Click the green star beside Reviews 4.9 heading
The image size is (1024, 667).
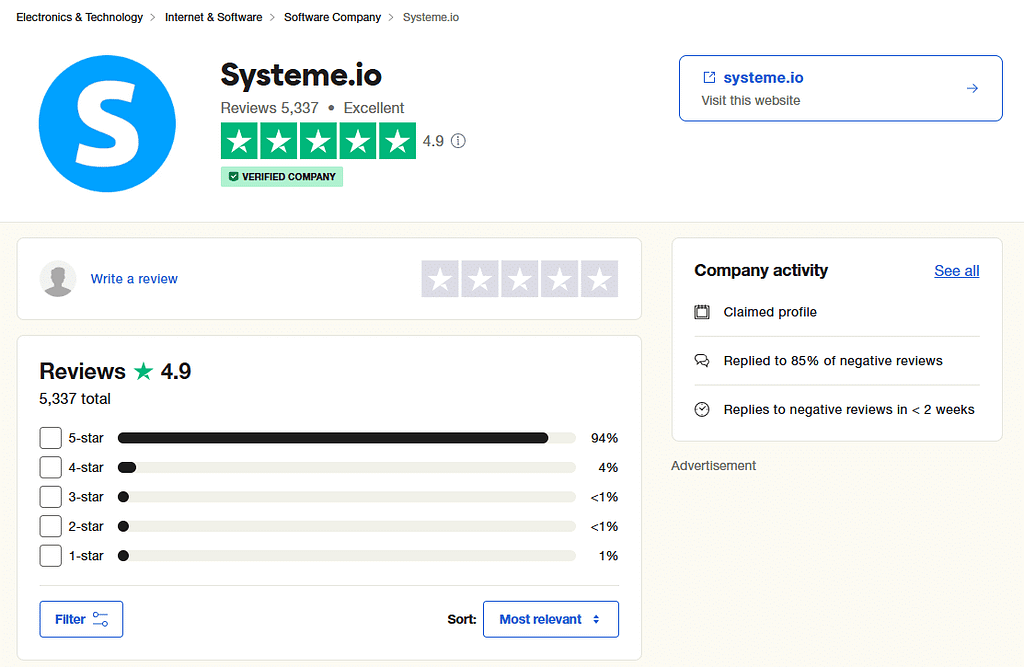143,371
